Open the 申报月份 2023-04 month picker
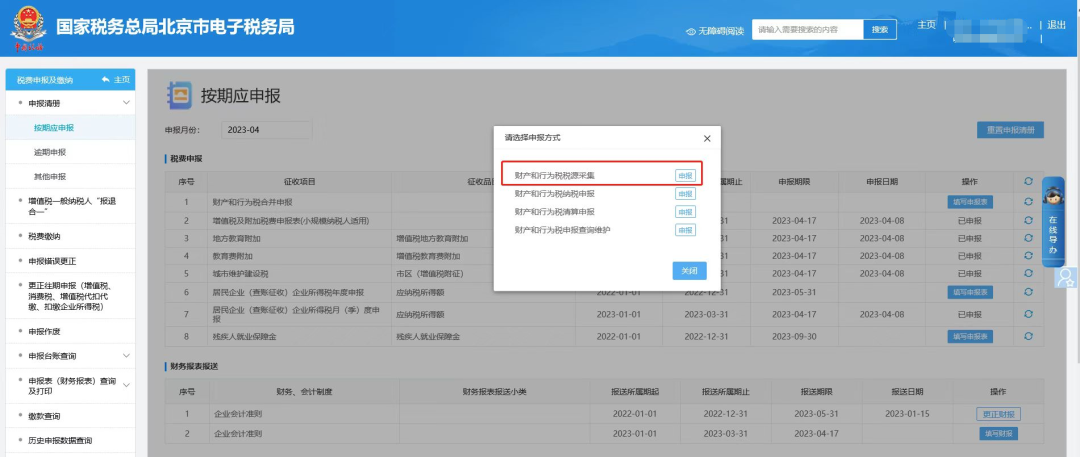Viewport: 1080px width, 457px height. pyautogui.click(x=267, y=130)
